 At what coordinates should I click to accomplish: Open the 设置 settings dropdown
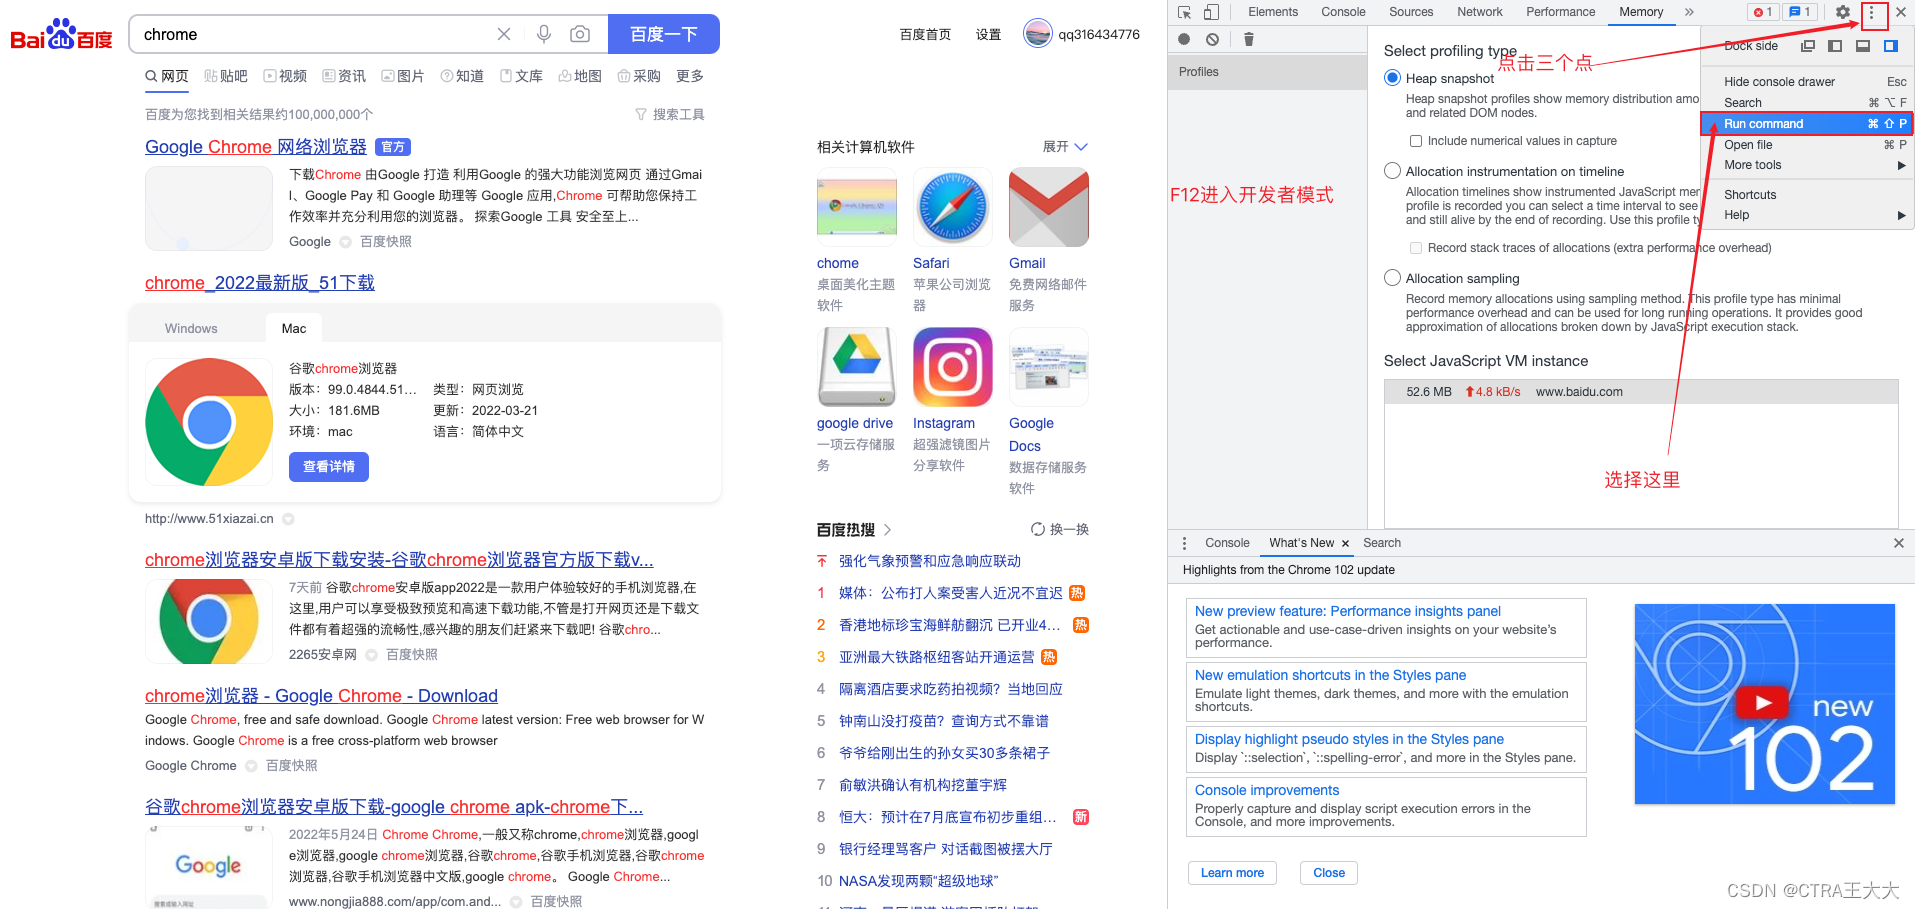pos(988,34)
